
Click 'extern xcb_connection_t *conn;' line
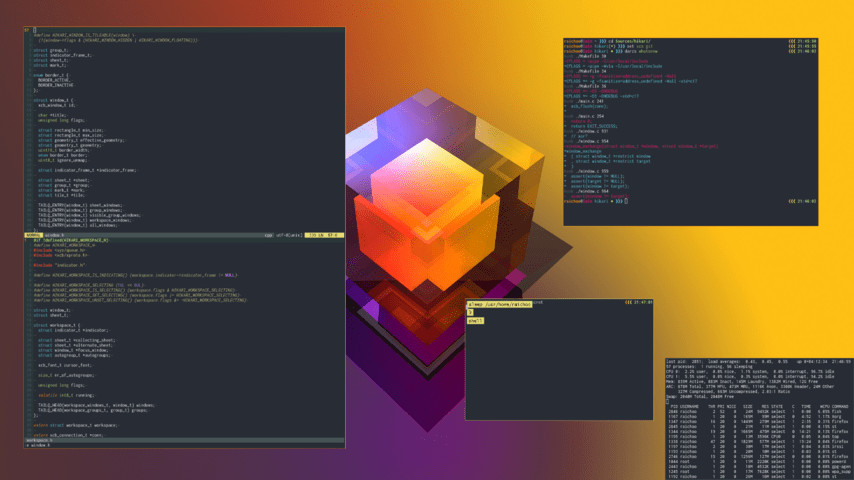pos(69,435)
